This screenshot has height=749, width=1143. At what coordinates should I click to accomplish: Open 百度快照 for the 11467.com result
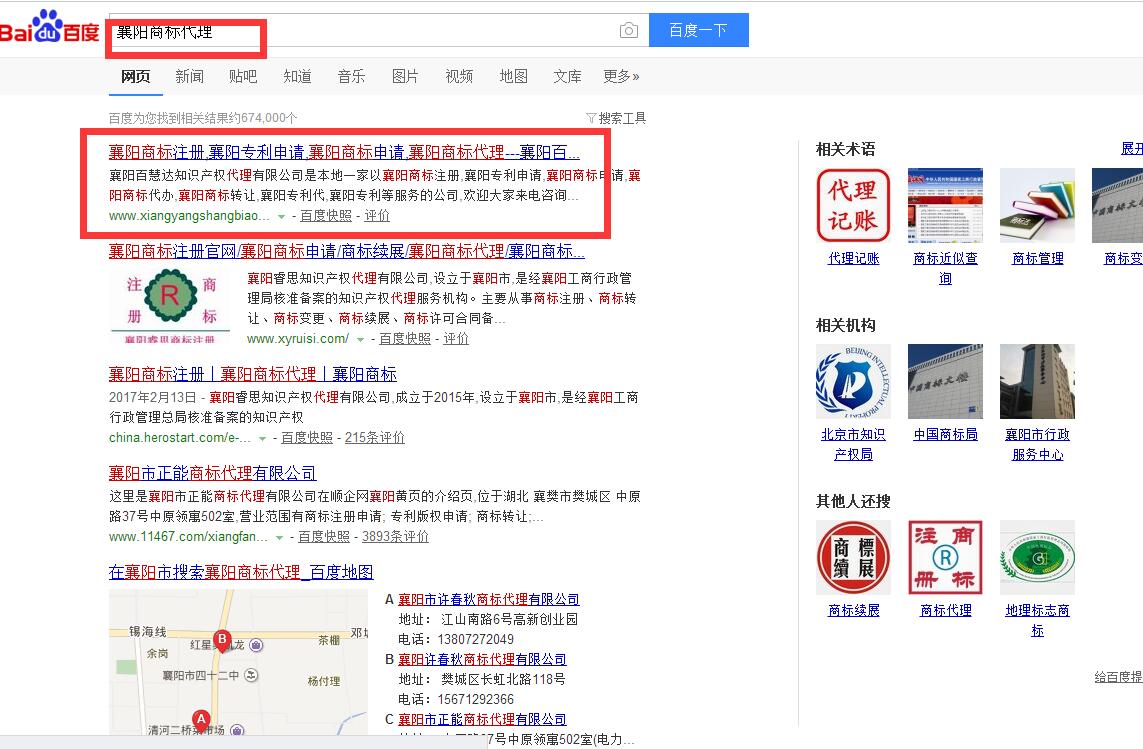pyautogui.click(x=324, y=537)
